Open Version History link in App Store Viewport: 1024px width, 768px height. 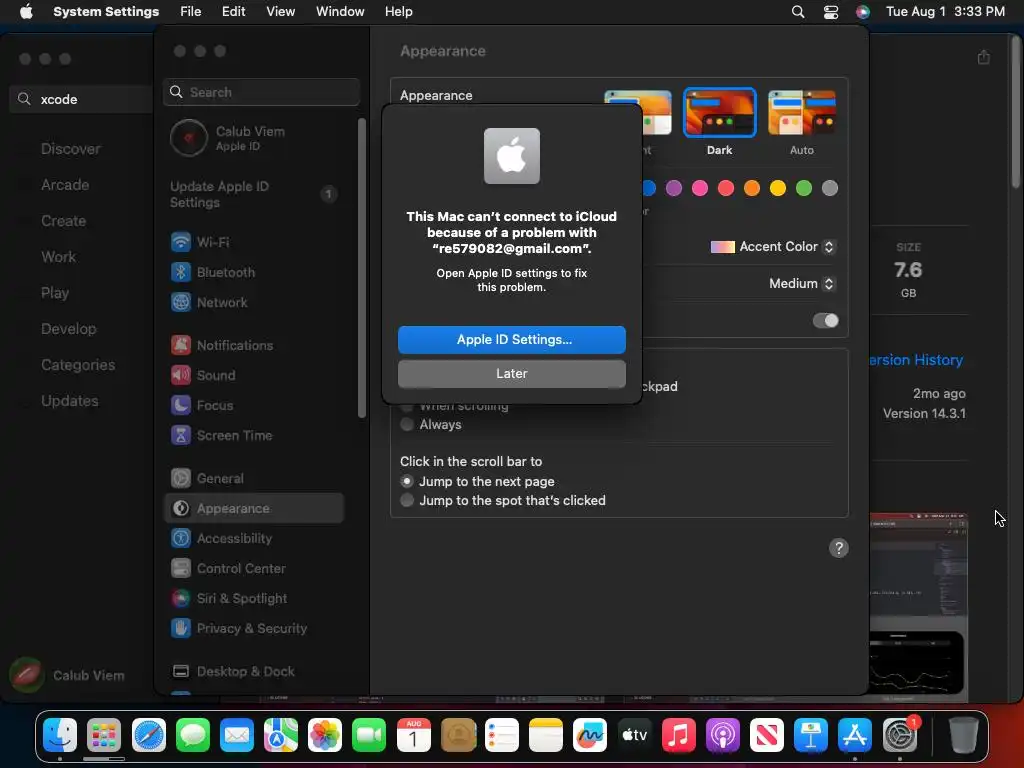pyautogui.click(x=915, y=360)
